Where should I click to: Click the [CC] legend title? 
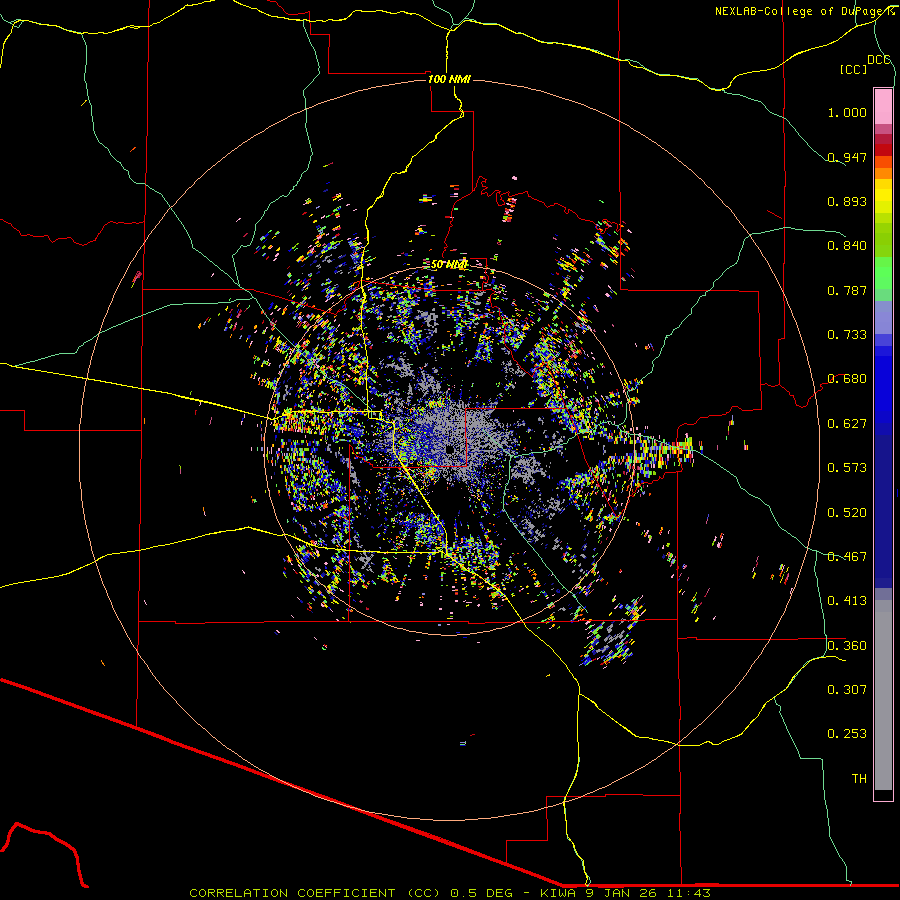[x=853, y=69]
